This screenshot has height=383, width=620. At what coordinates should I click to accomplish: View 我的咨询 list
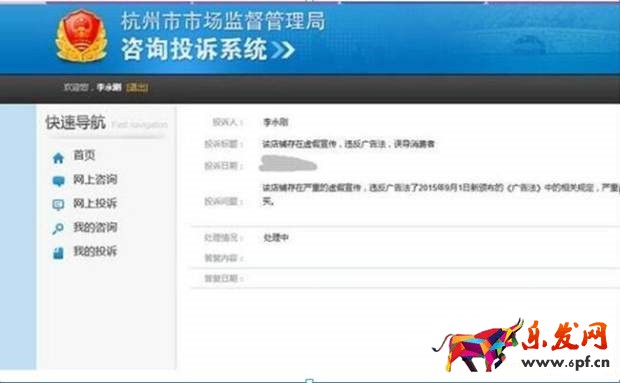coord(95,227)
